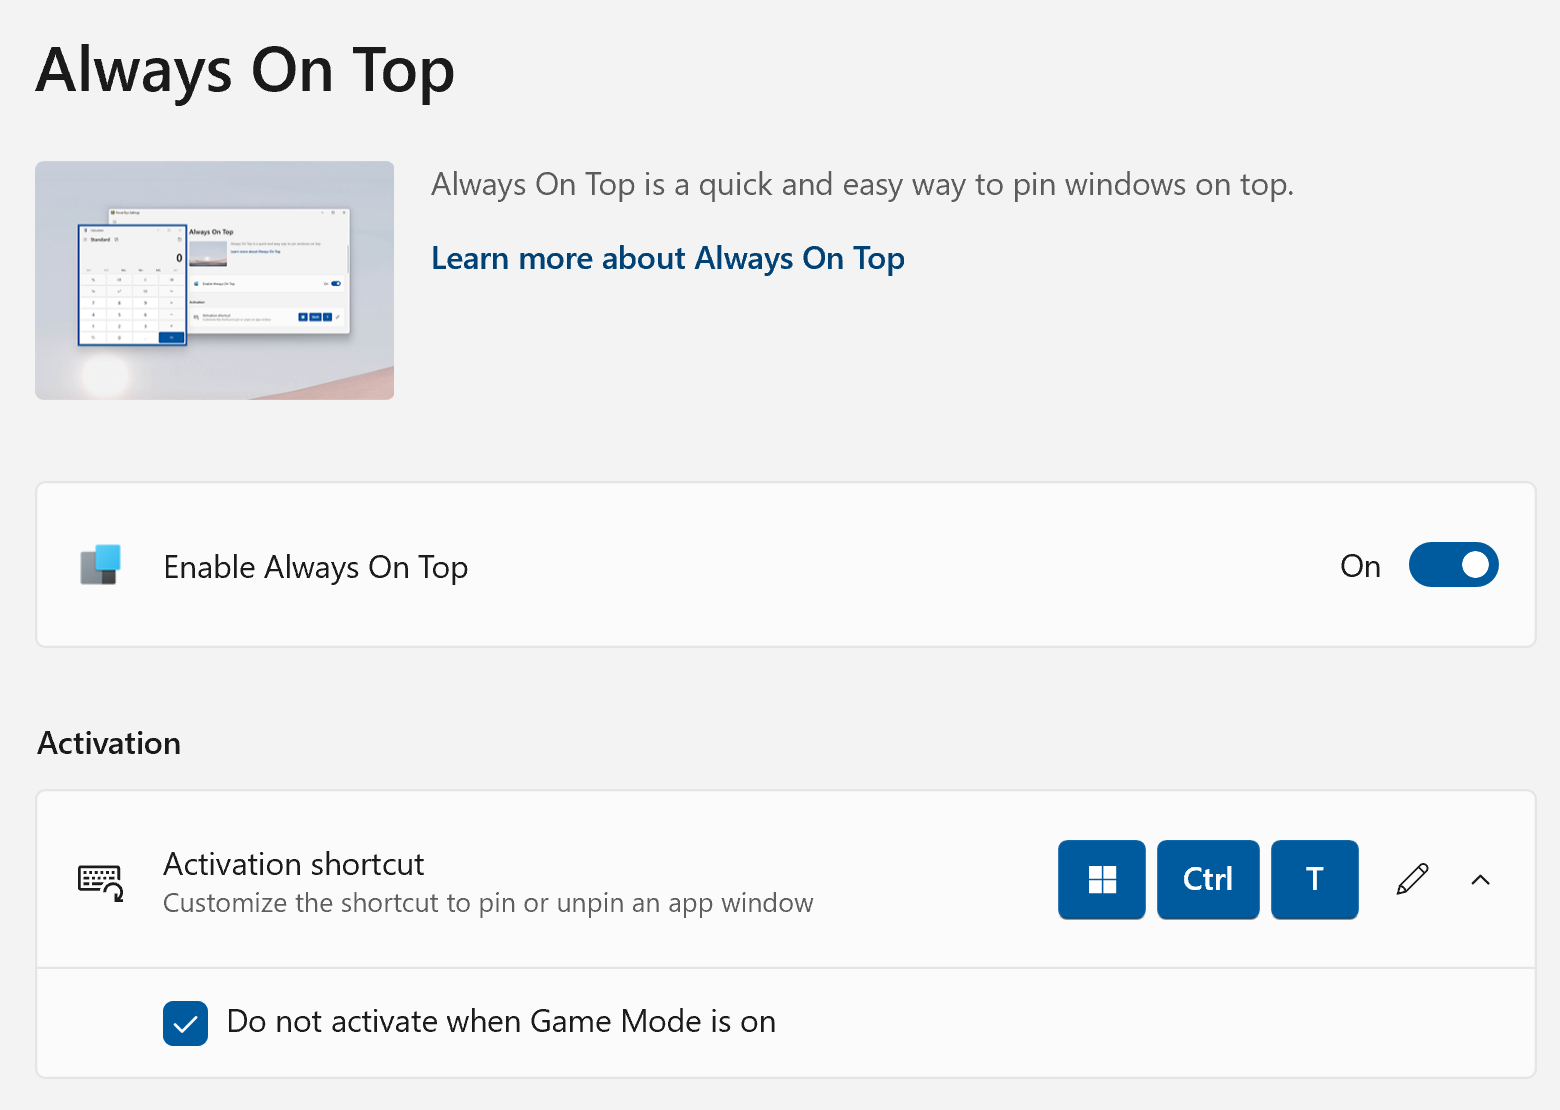Click the Activation shortcut title text
The image size is (1560, 1110).
click(x=294, y=864)
